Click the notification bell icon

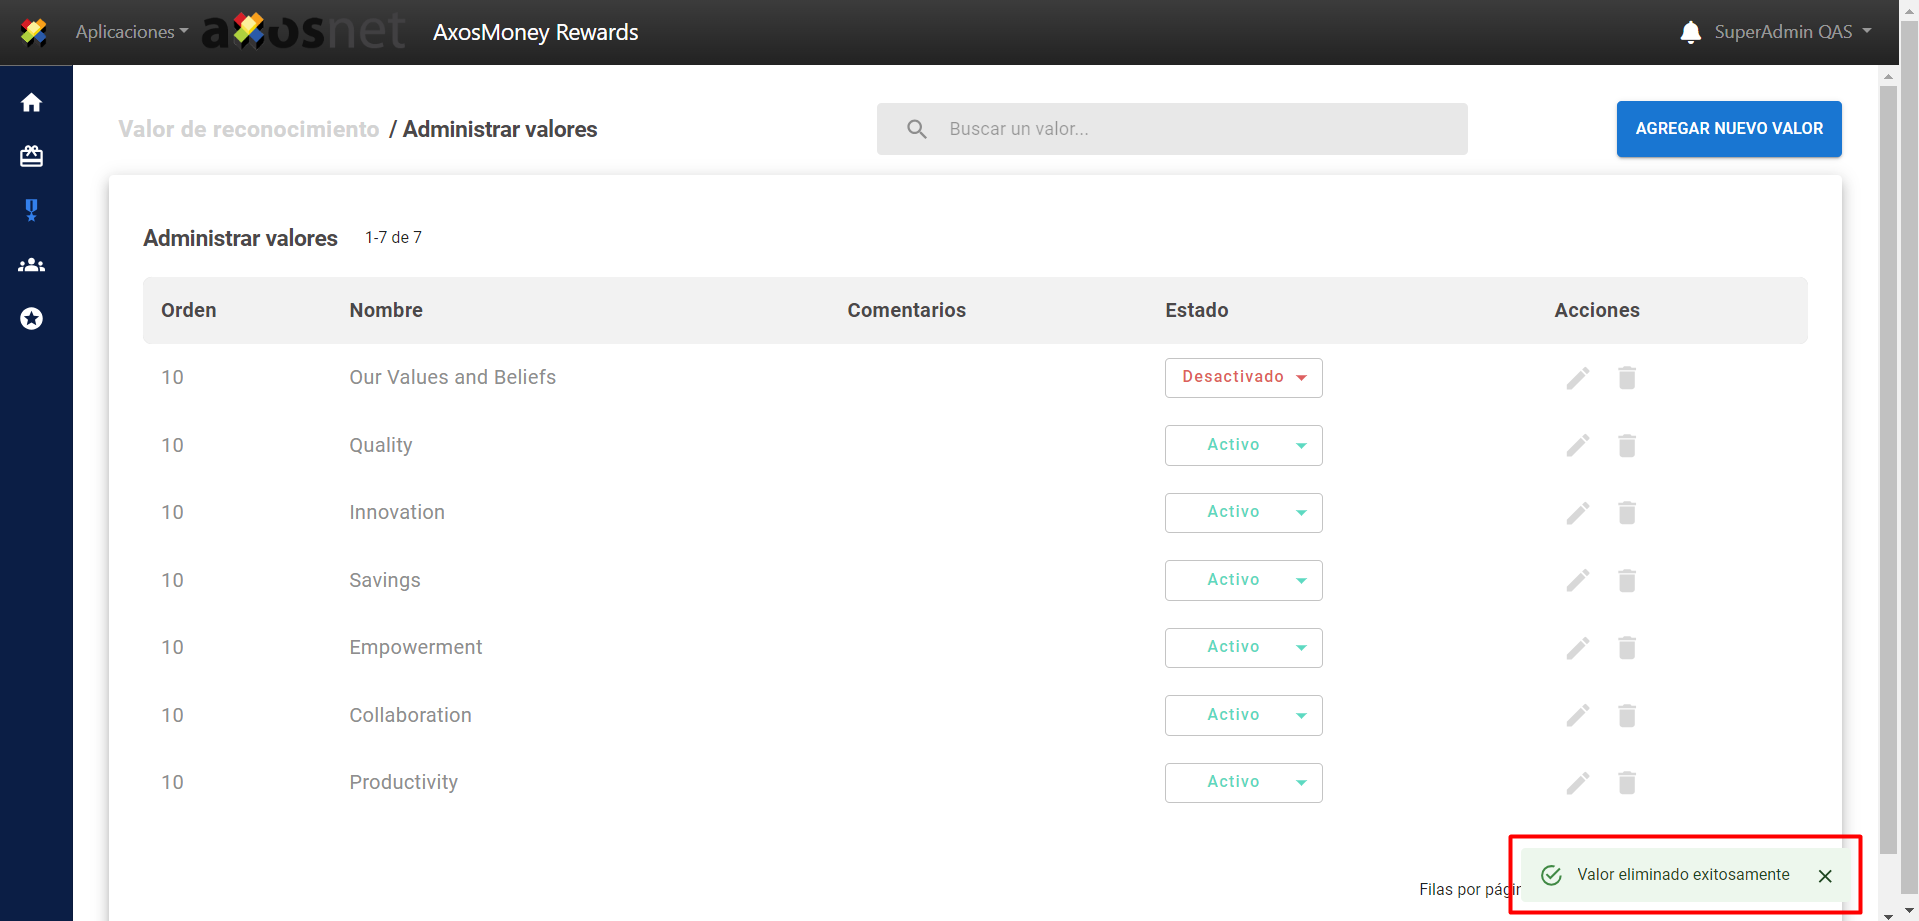coord(1690,32)
